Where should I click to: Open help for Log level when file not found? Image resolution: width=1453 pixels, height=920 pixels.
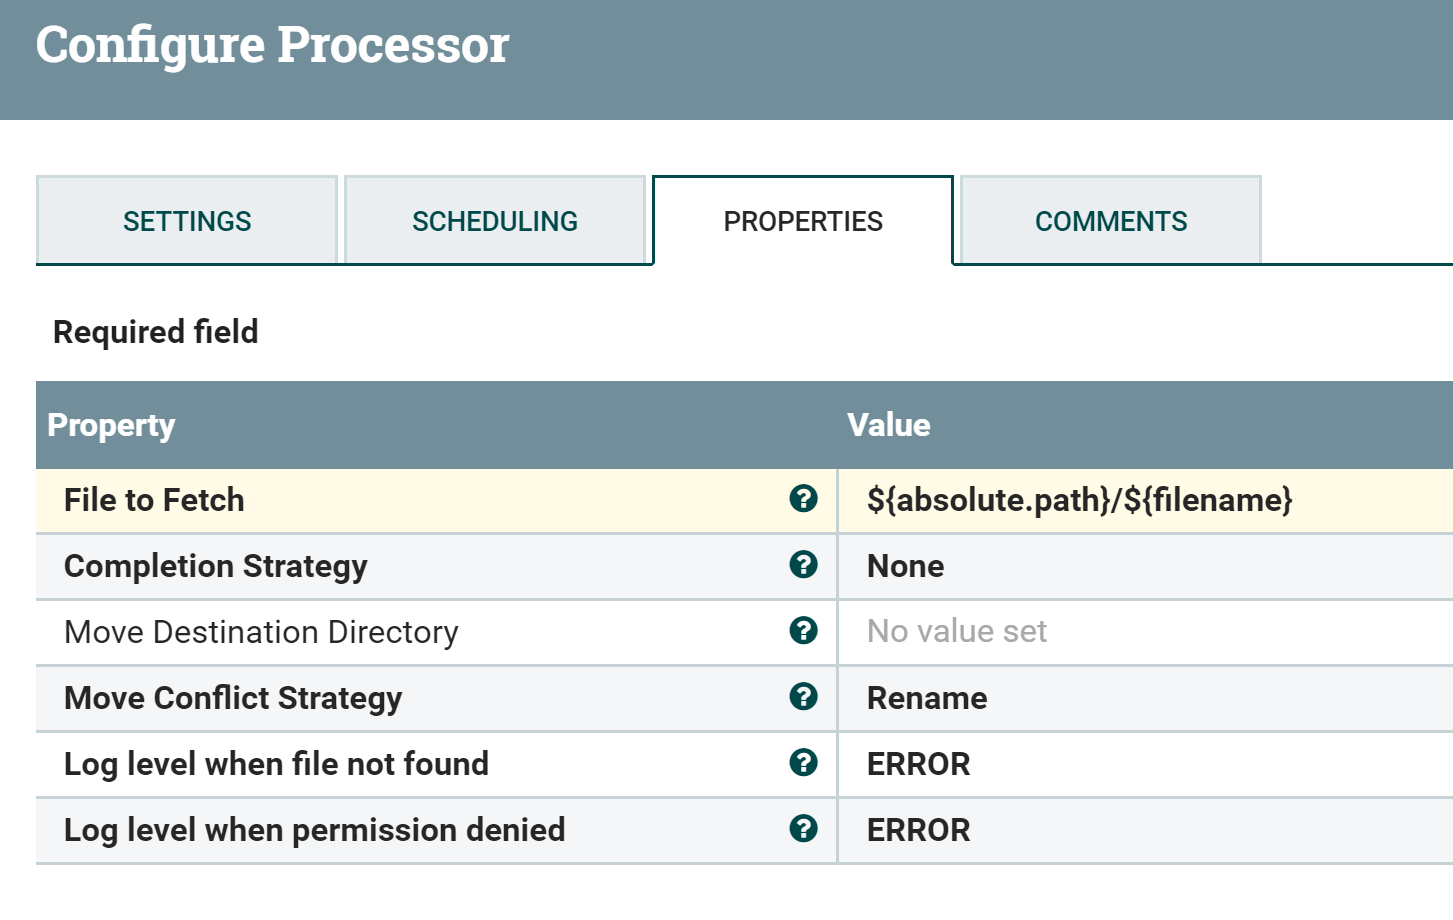coord(802,763)
